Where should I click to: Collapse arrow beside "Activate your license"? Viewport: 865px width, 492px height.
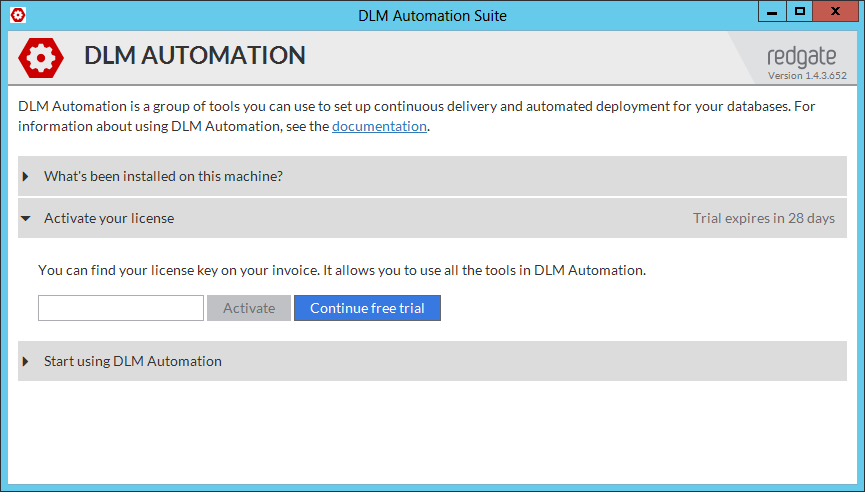[26, 218]
